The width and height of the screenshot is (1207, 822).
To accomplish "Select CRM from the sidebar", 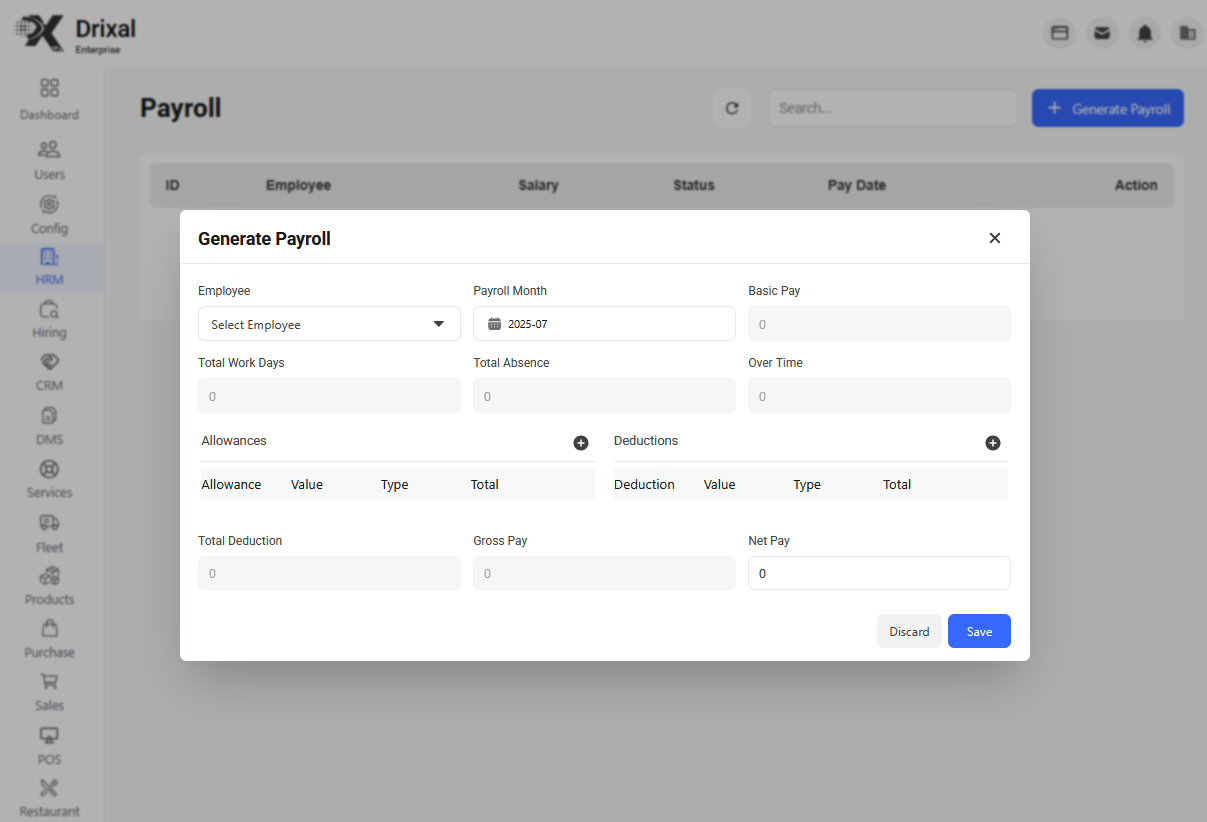I will click(x=49, y=371).
